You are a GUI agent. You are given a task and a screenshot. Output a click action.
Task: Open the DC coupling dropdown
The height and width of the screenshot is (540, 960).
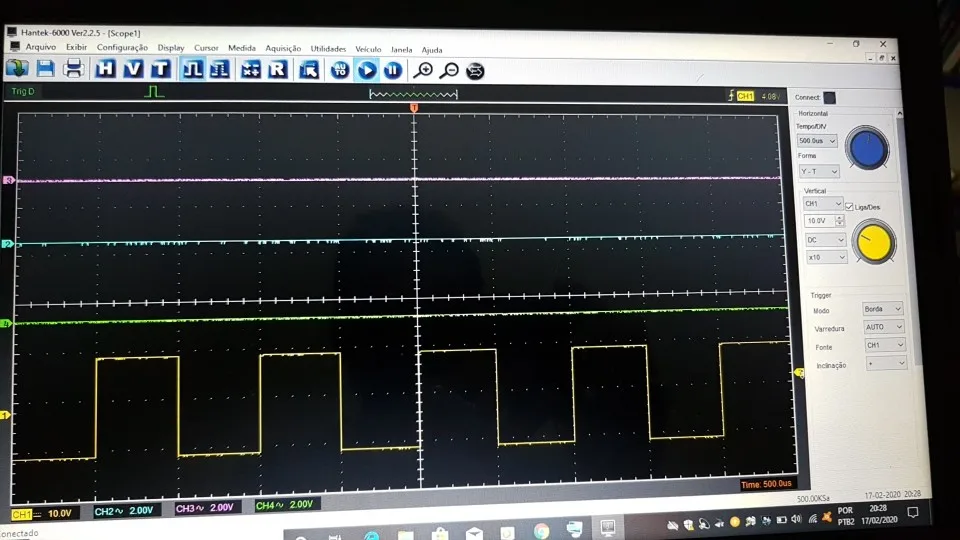(825, 240)
